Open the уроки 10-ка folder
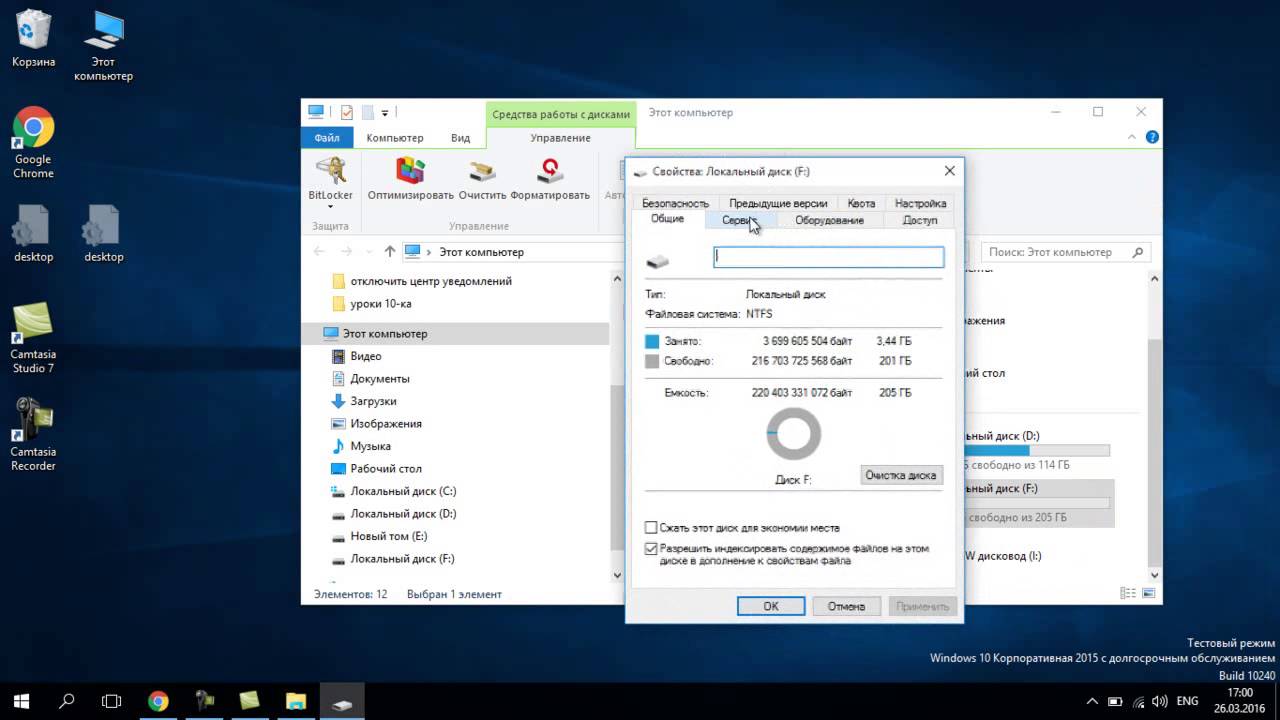The image size is (1280, 720). (x=380, y=304)
